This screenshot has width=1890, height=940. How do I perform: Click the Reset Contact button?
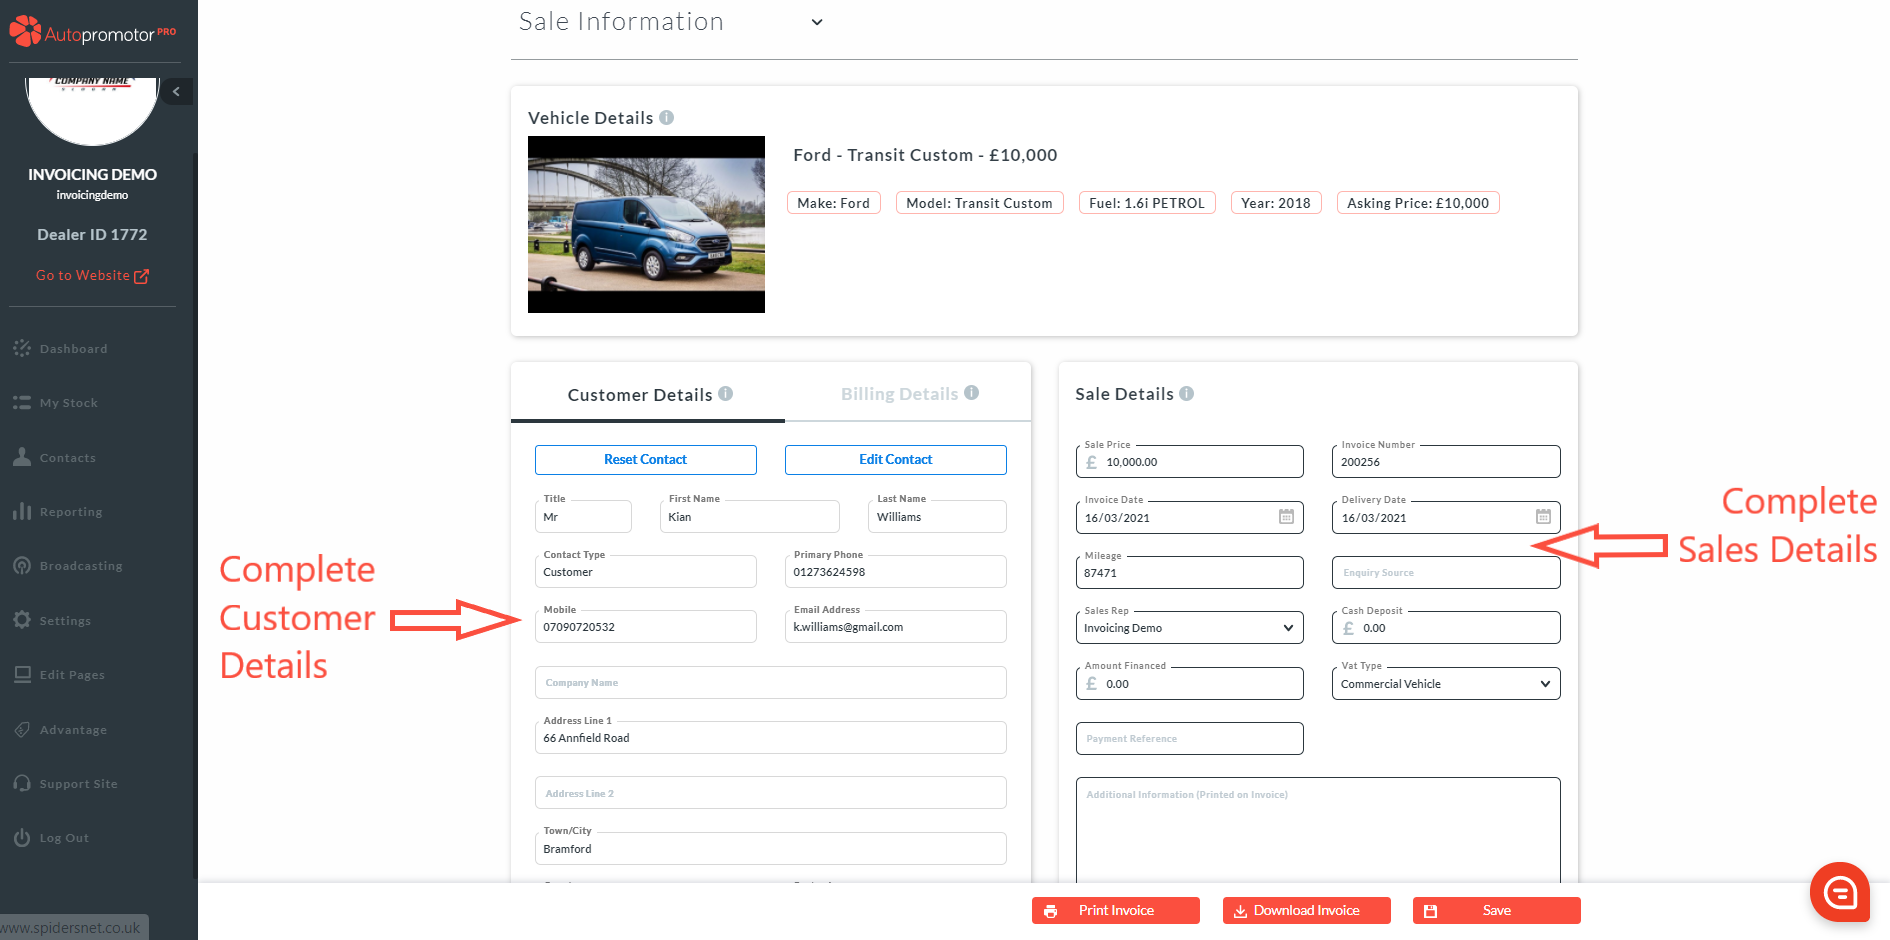click(645, 460)
